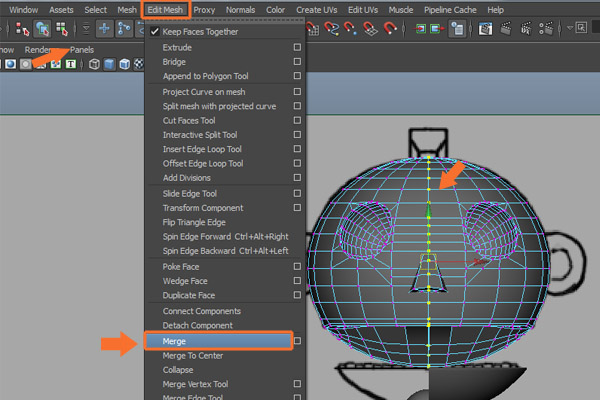Click the render current frame clapperboard icon
600x400 pixels.
[504, 28]
